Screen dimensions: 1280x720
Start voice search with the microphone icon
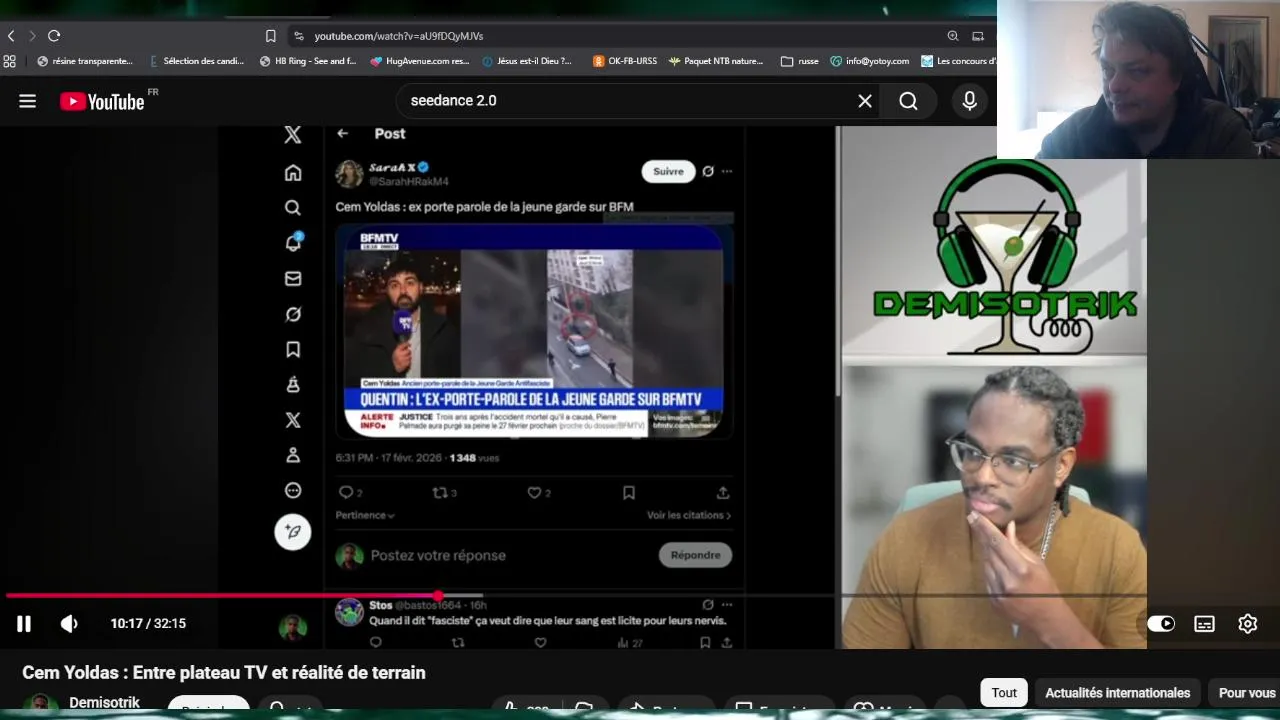pos(969,101)
